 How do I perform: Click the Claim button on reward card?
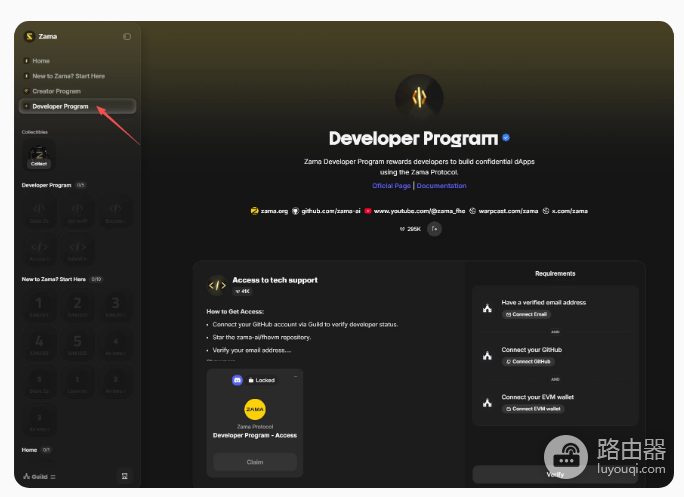[255, 462]
